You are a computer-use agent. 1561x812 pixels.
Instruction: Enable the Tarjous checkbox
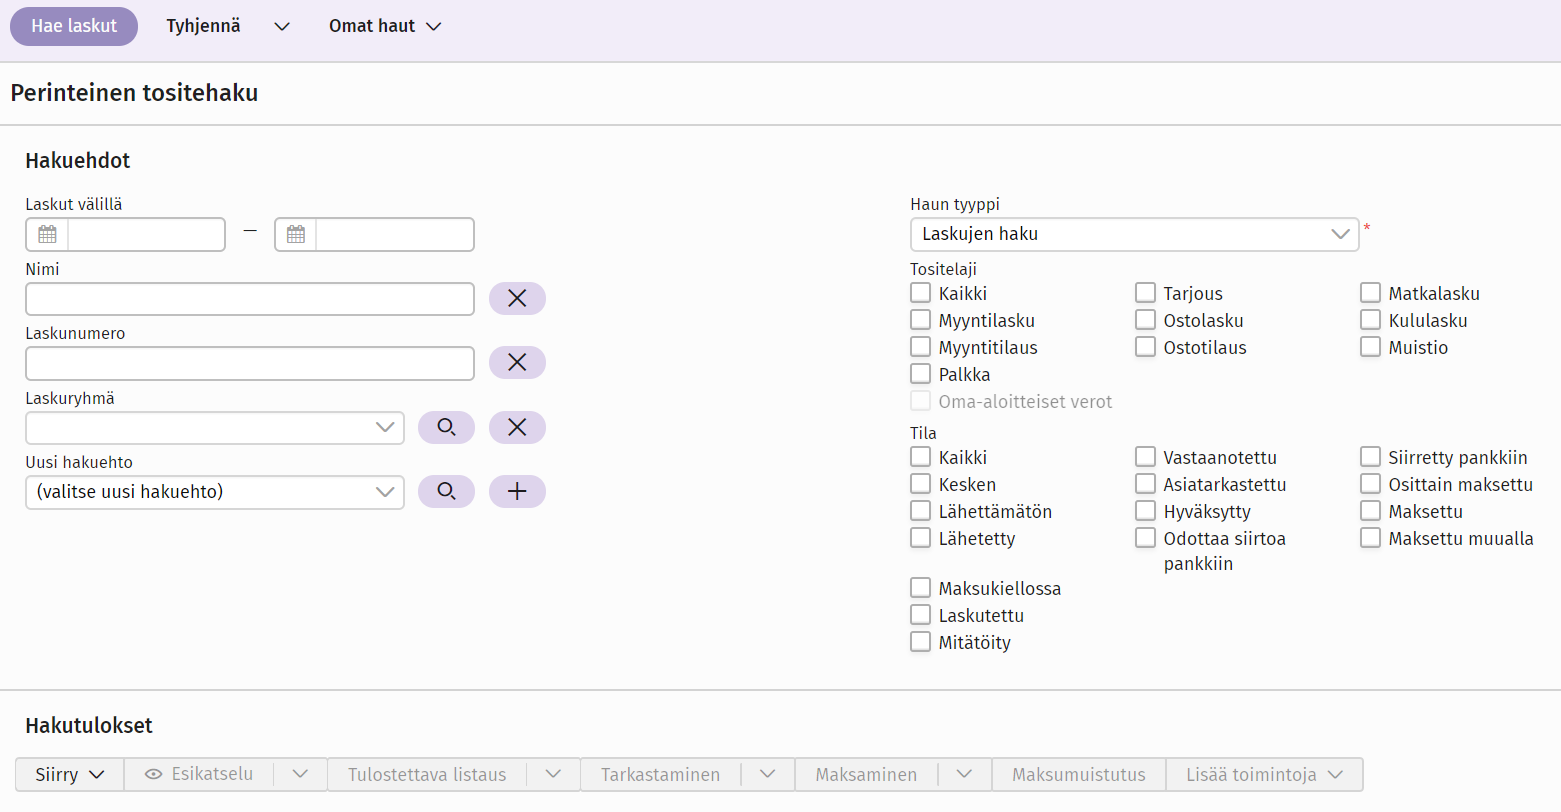(x=1146, y=293)
